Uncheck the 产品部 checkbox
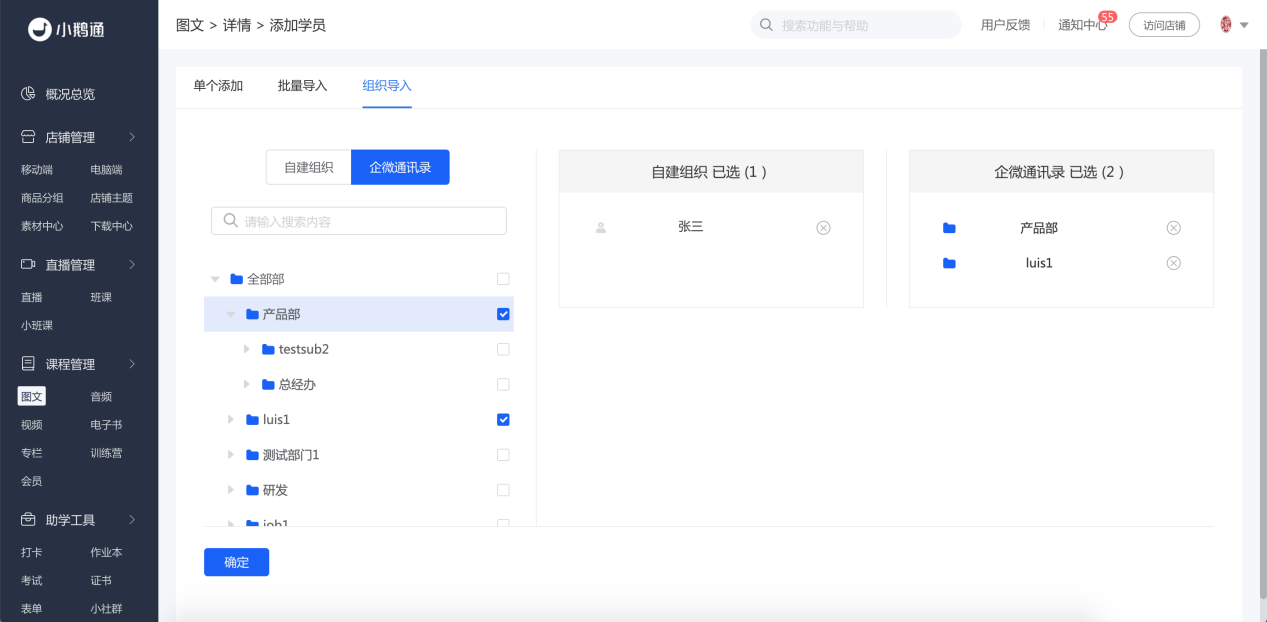 [x=503, y=314]
